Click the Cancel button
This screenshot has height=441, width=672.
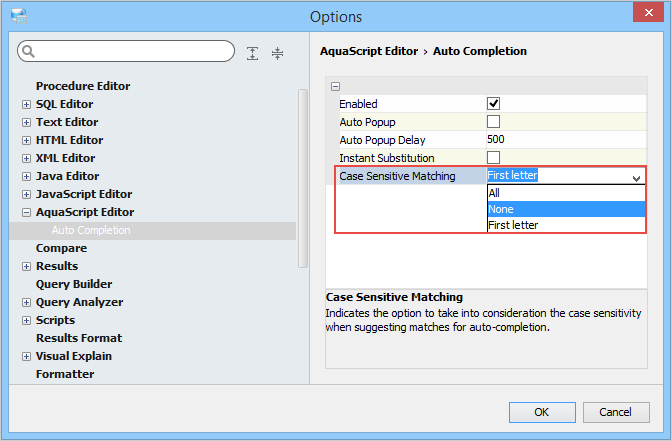(615, 412)
